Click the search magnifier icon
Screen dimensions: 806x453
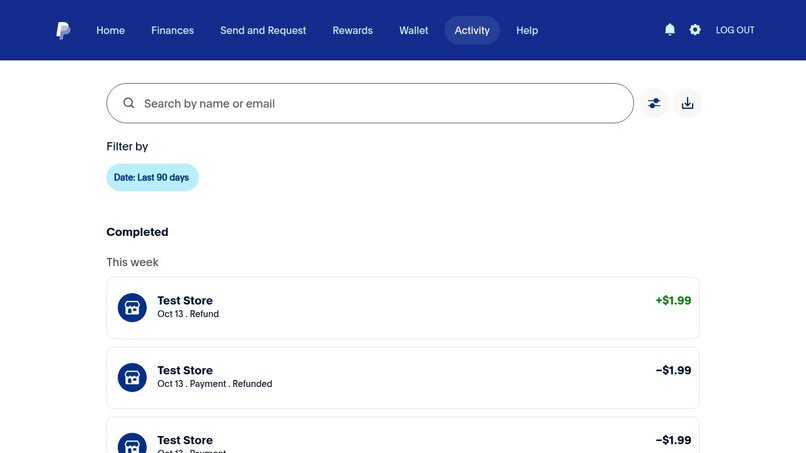pyautogui.click(x=129, y=103)
